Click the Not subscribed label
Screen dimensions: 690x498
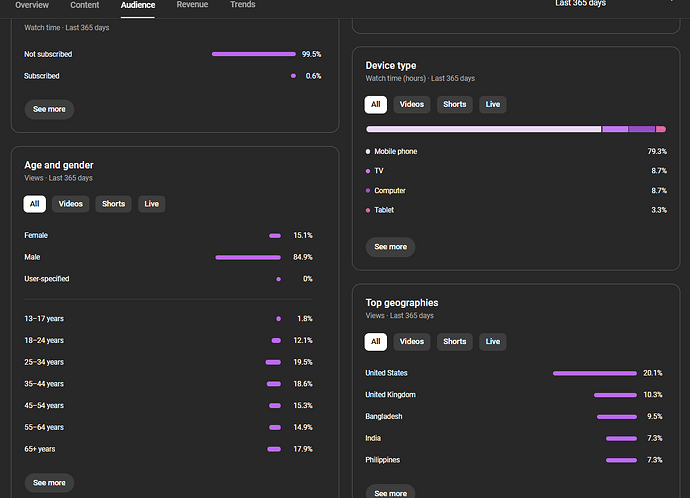tap(48, 54)
